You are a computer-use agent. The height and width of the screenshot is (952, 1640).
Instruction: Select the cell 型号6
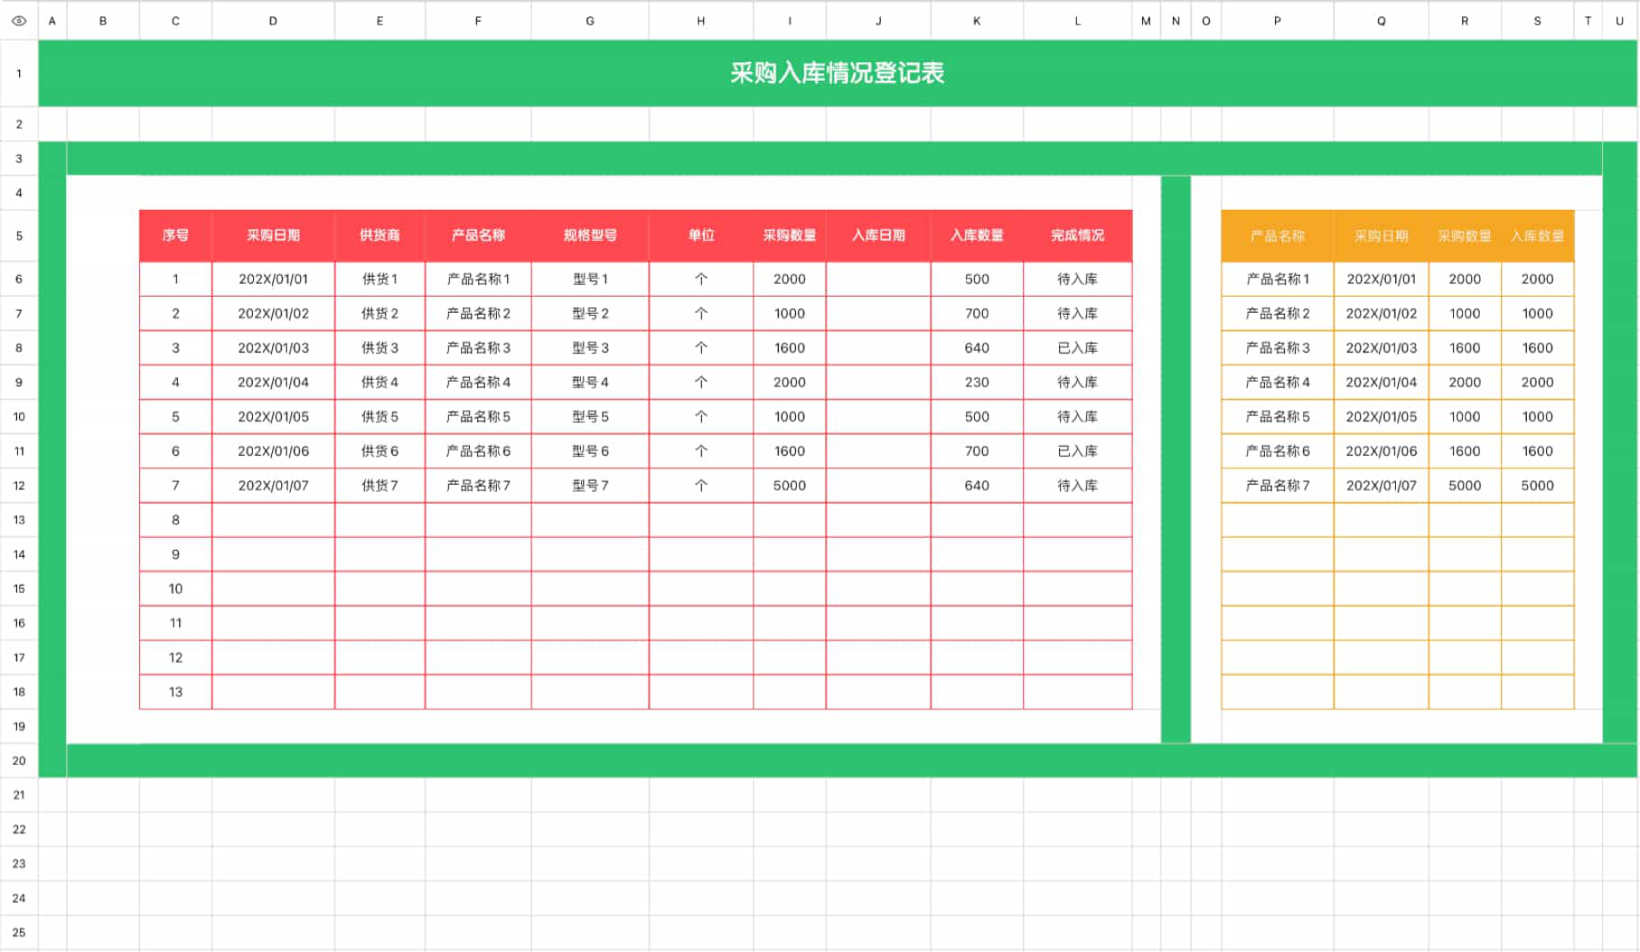click(590, 451)
